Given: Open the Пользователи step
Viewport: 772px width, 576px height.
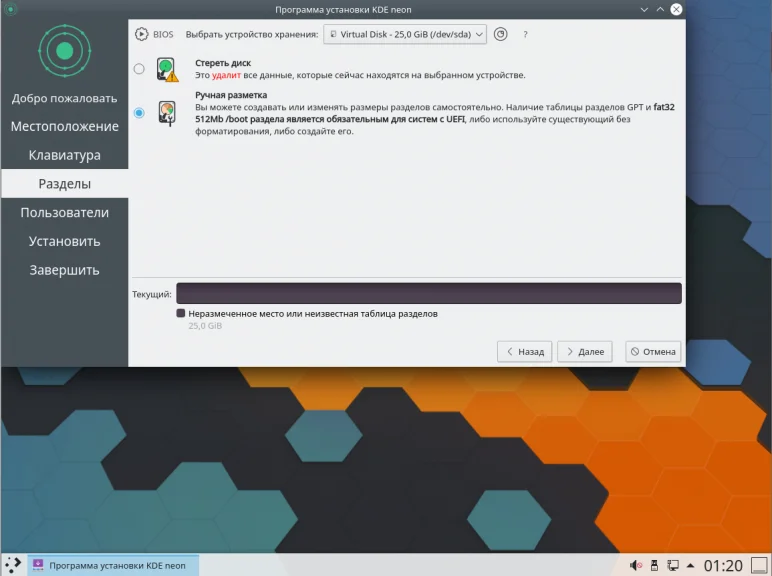Looking at the screenshot, I should point(64,213).
